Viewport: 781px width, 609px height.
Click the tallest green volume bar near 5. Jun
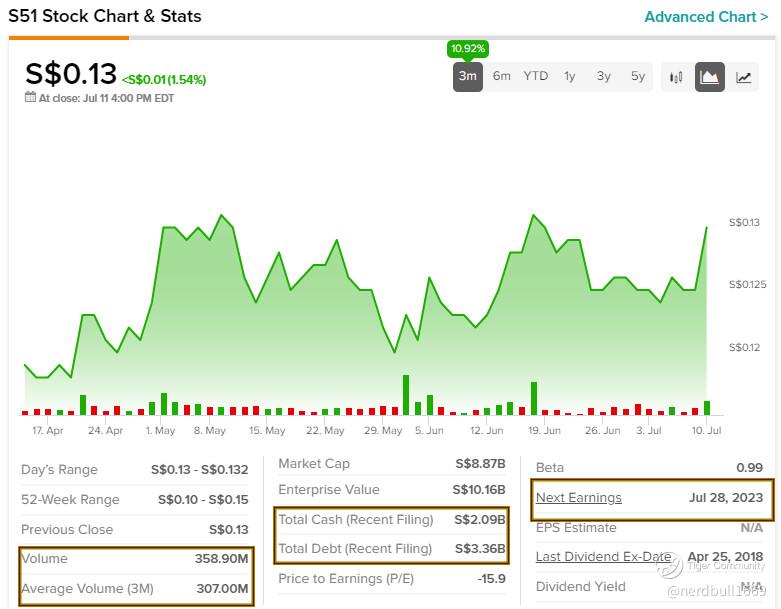pyautogui.click(x=406, y=395)
